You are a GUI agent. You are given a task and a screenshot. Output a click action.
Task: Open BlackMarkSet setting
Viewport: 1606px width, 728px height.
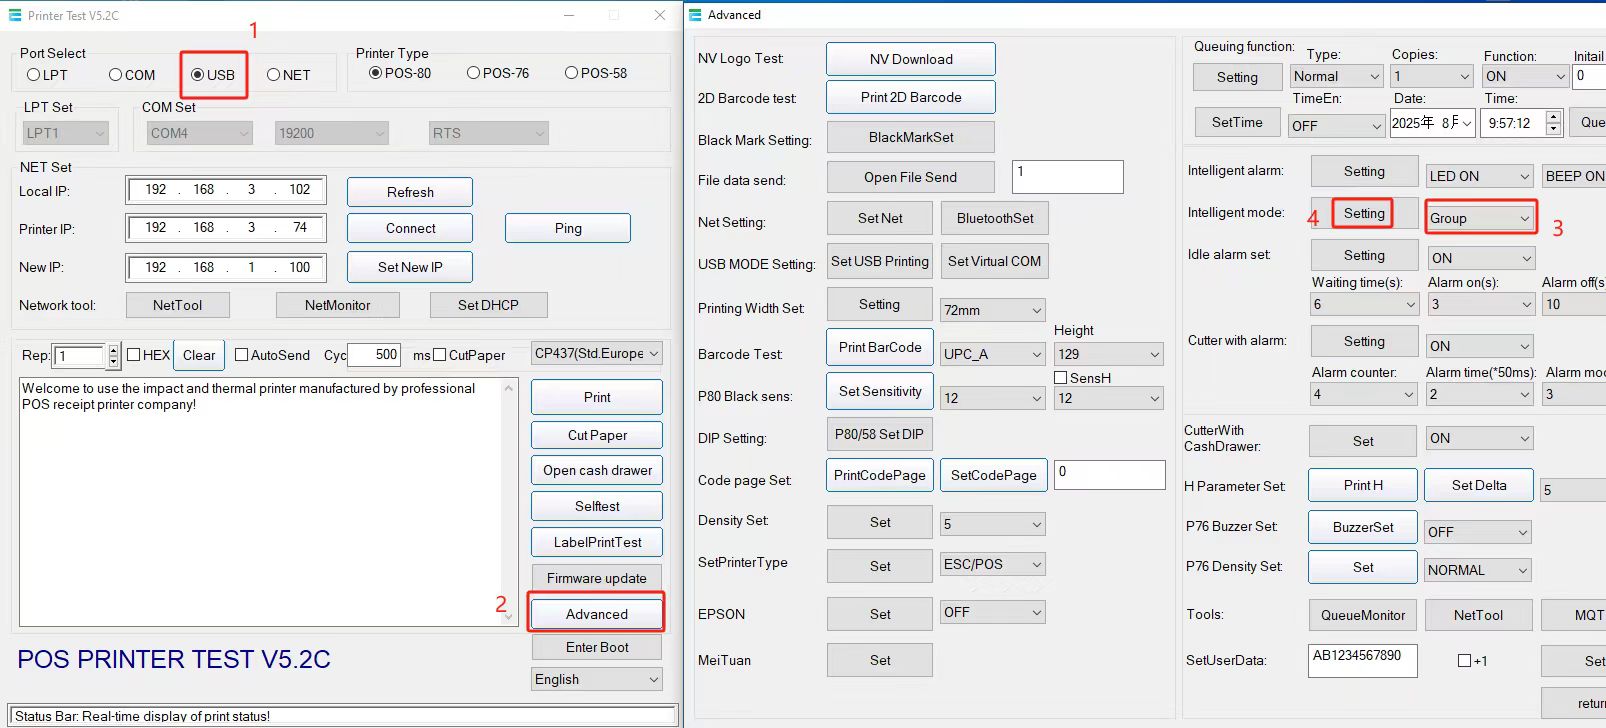(911, 137)
